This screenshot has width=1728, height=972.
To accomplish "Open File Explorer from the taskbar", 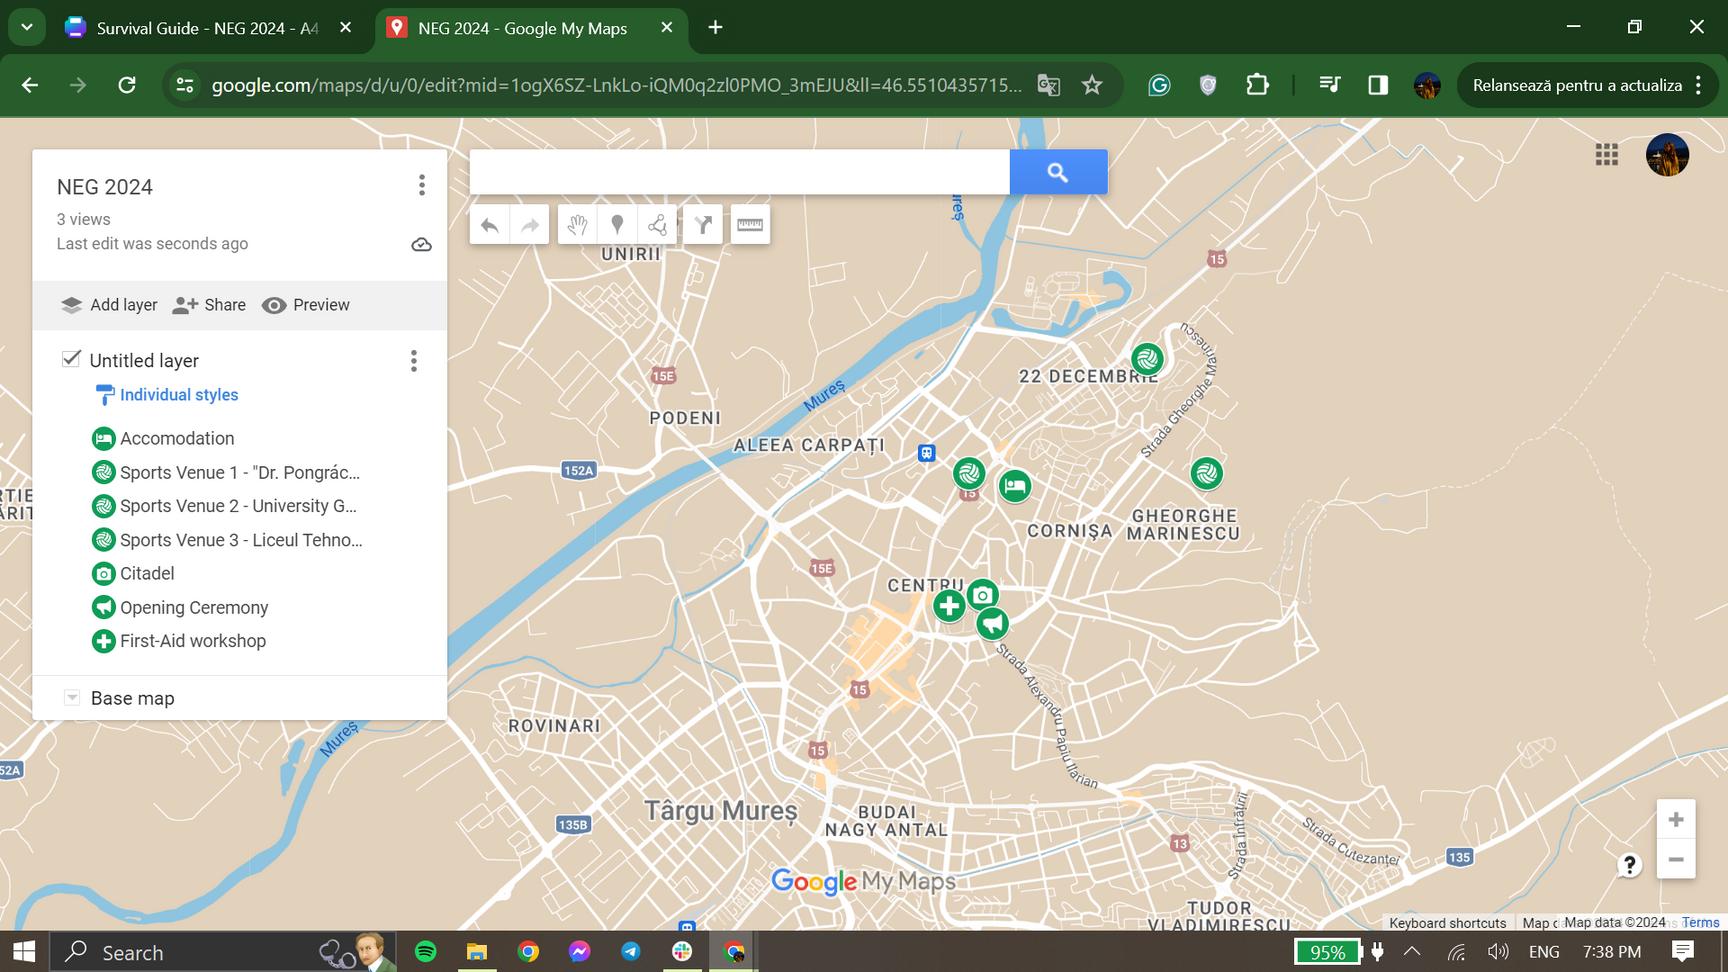I will tap(476, 951).
